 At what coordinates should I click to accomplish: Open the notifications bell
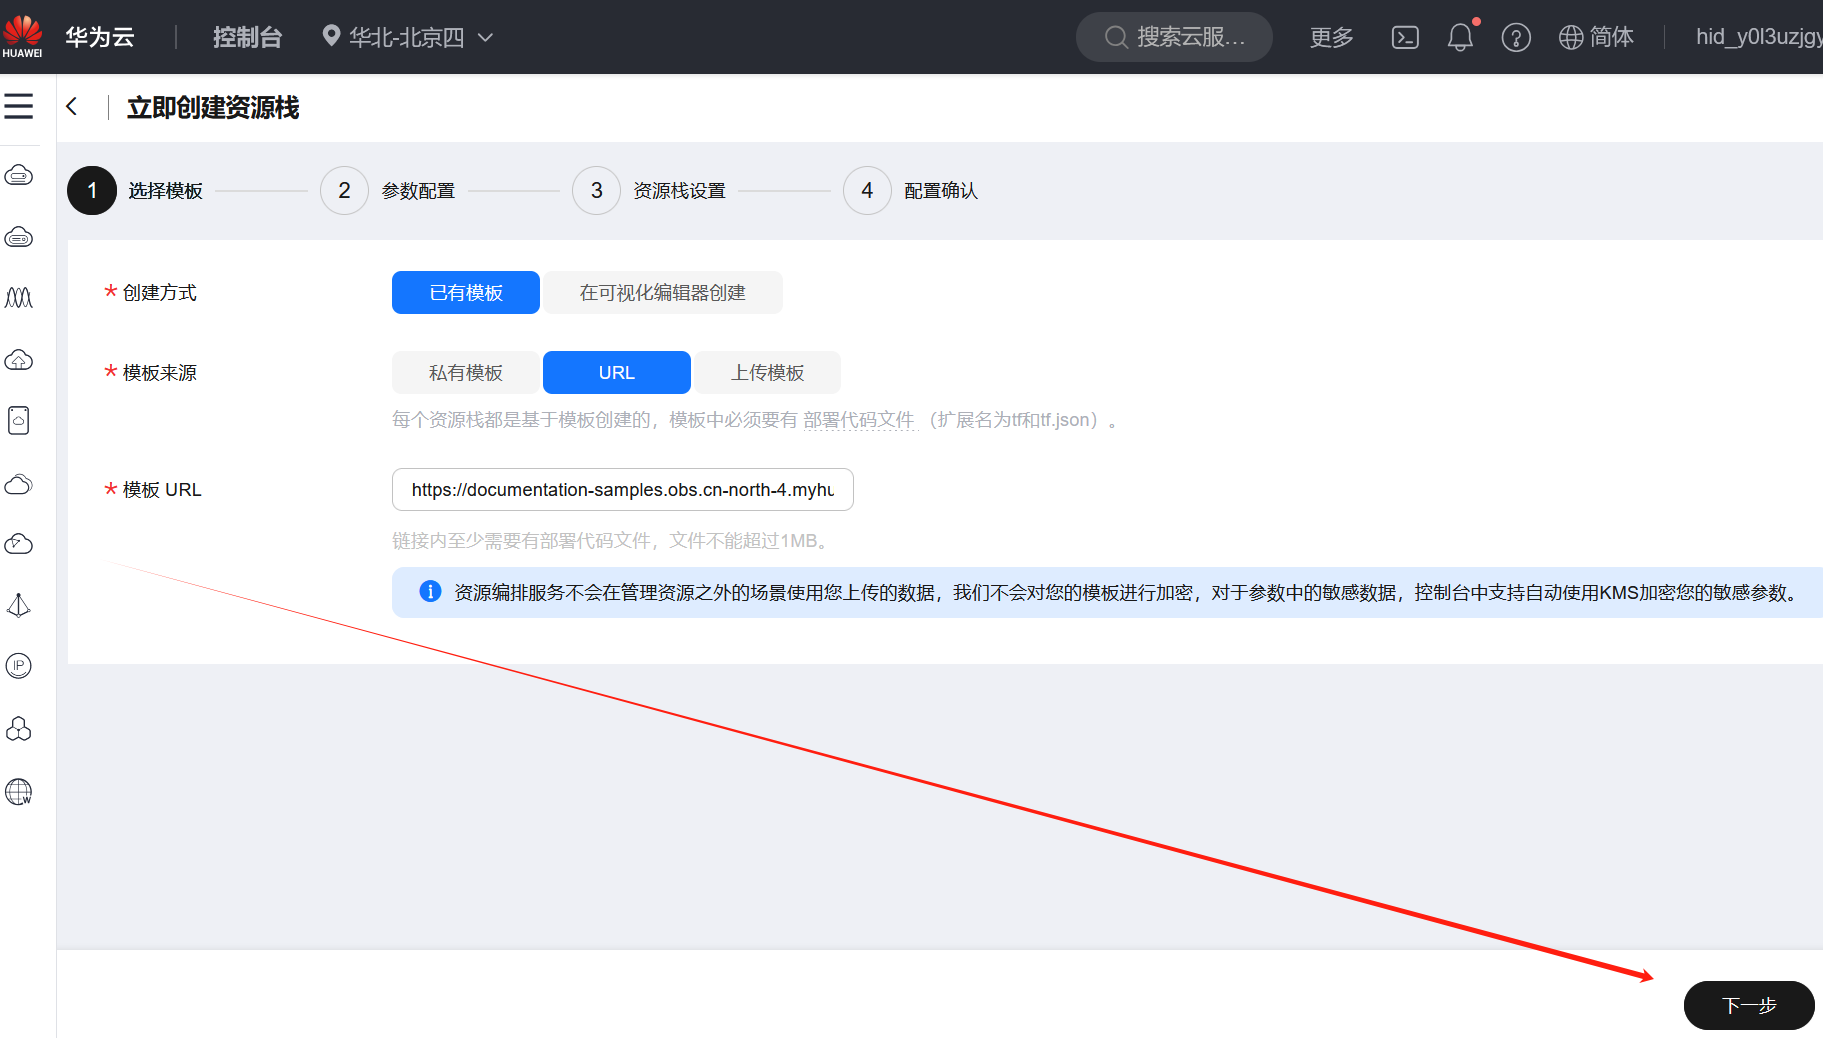click(1460, 37)
